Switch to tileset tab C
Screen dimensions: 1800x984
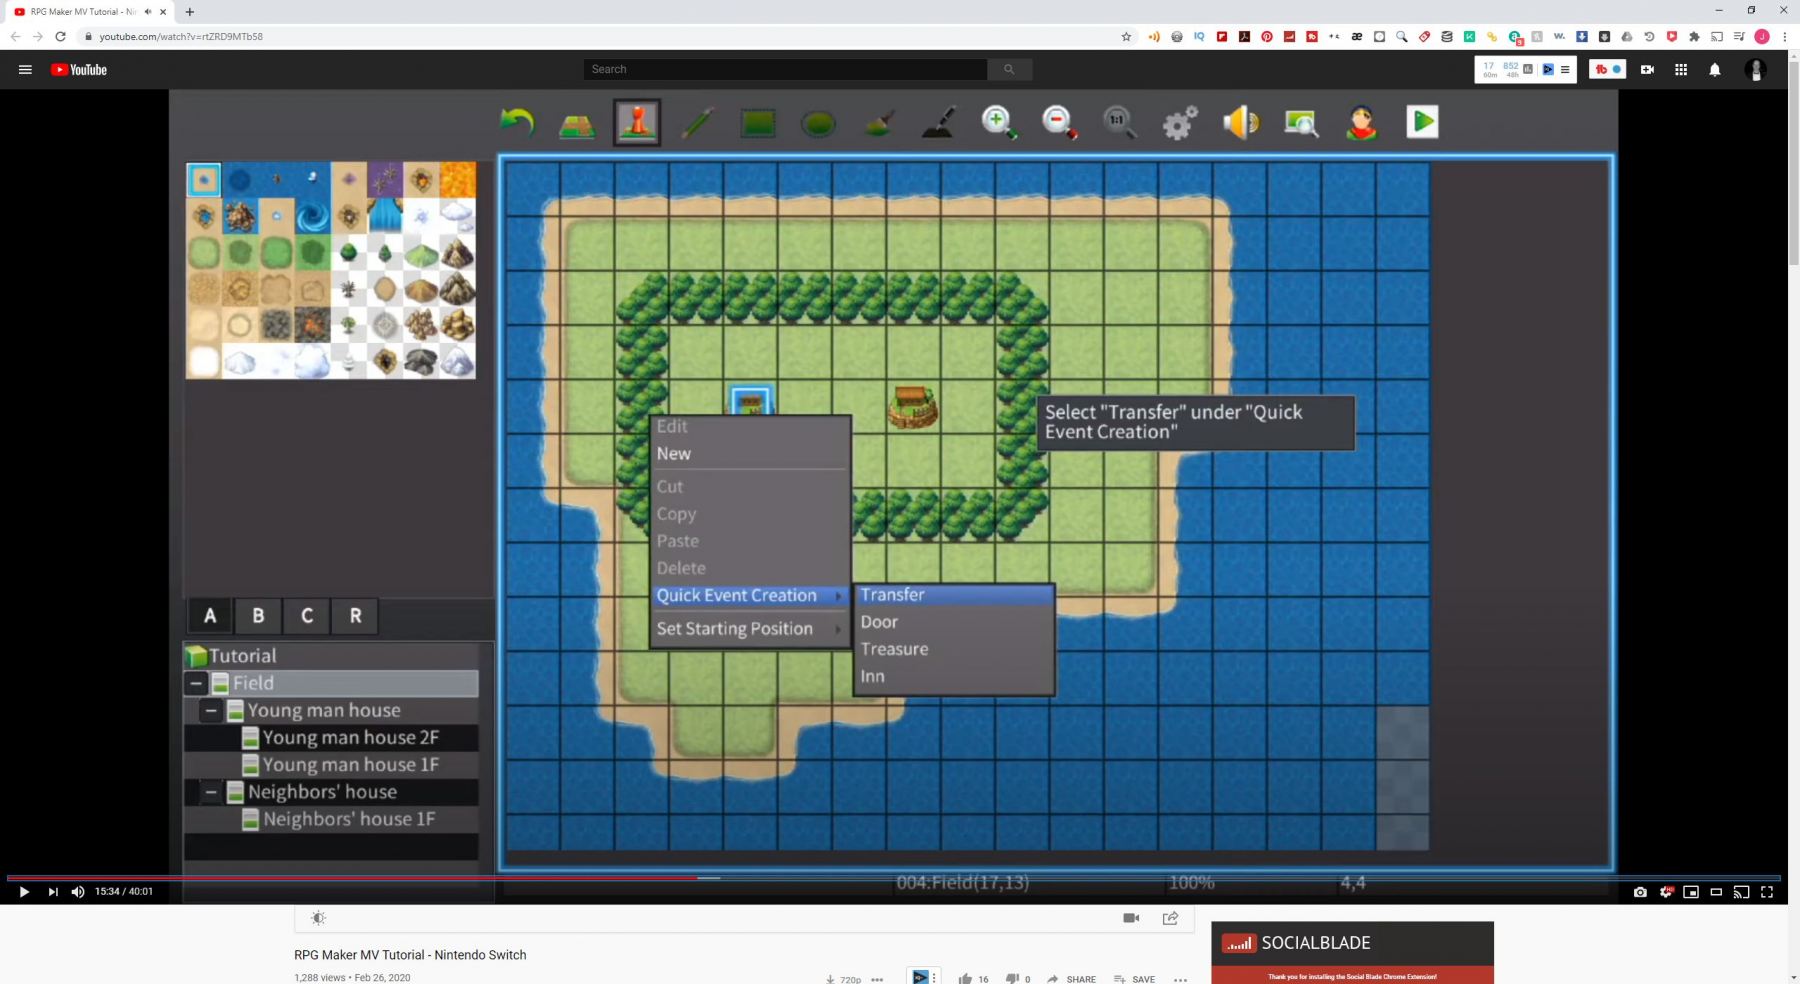[x=307, y=616]
